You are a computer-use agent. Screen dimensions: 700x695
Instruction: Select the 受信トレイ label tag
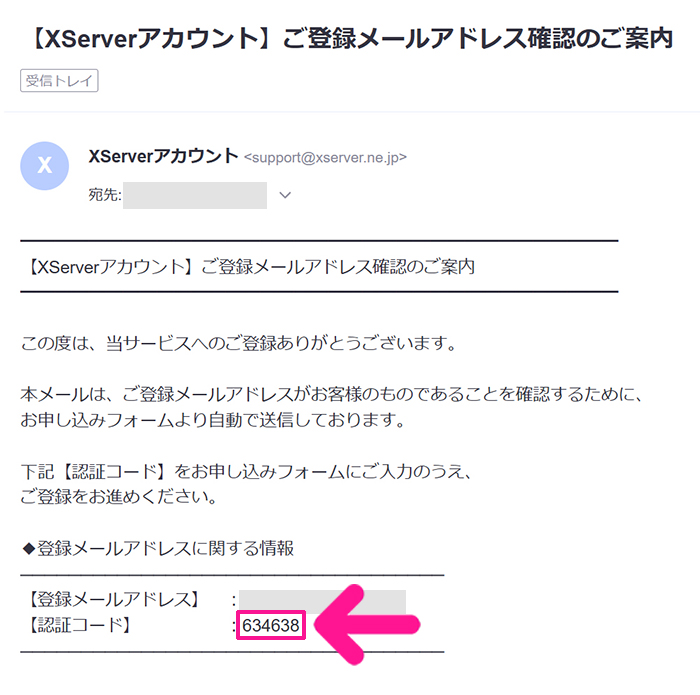[x=59, y=80]
